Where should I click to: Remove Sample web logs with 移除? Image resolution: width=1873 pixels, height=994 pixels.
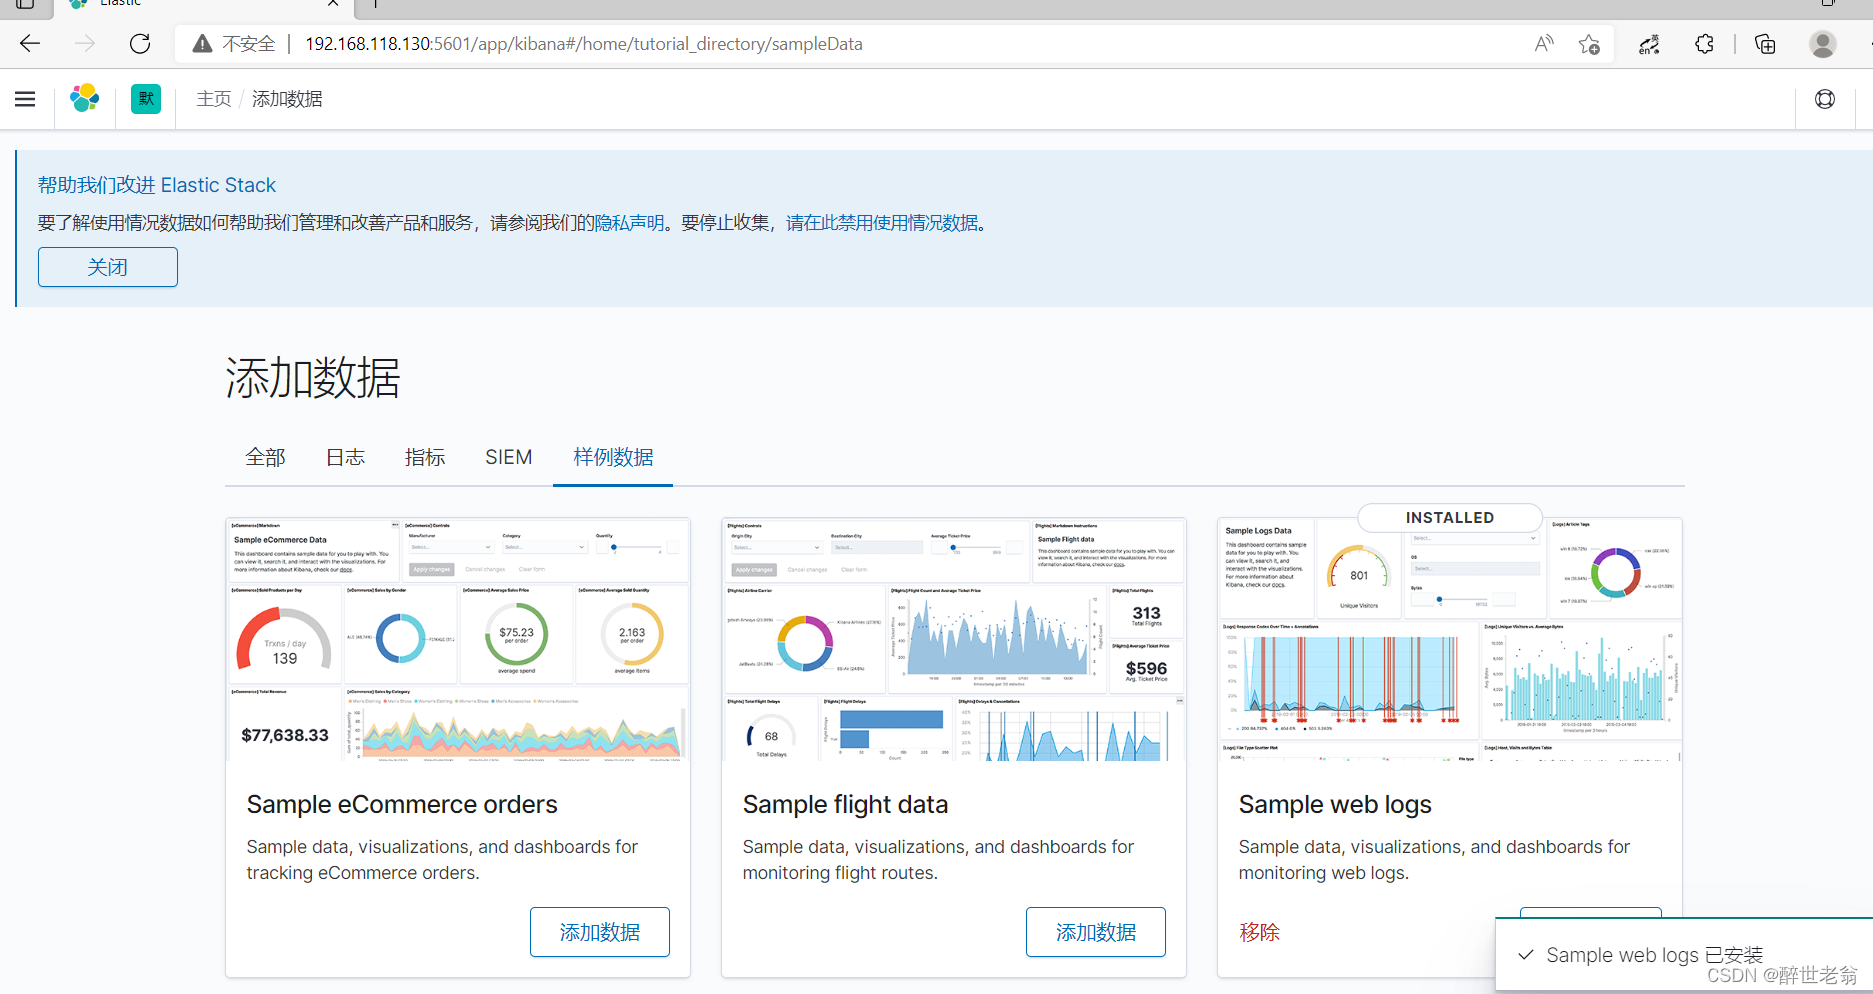[1259, 932]
